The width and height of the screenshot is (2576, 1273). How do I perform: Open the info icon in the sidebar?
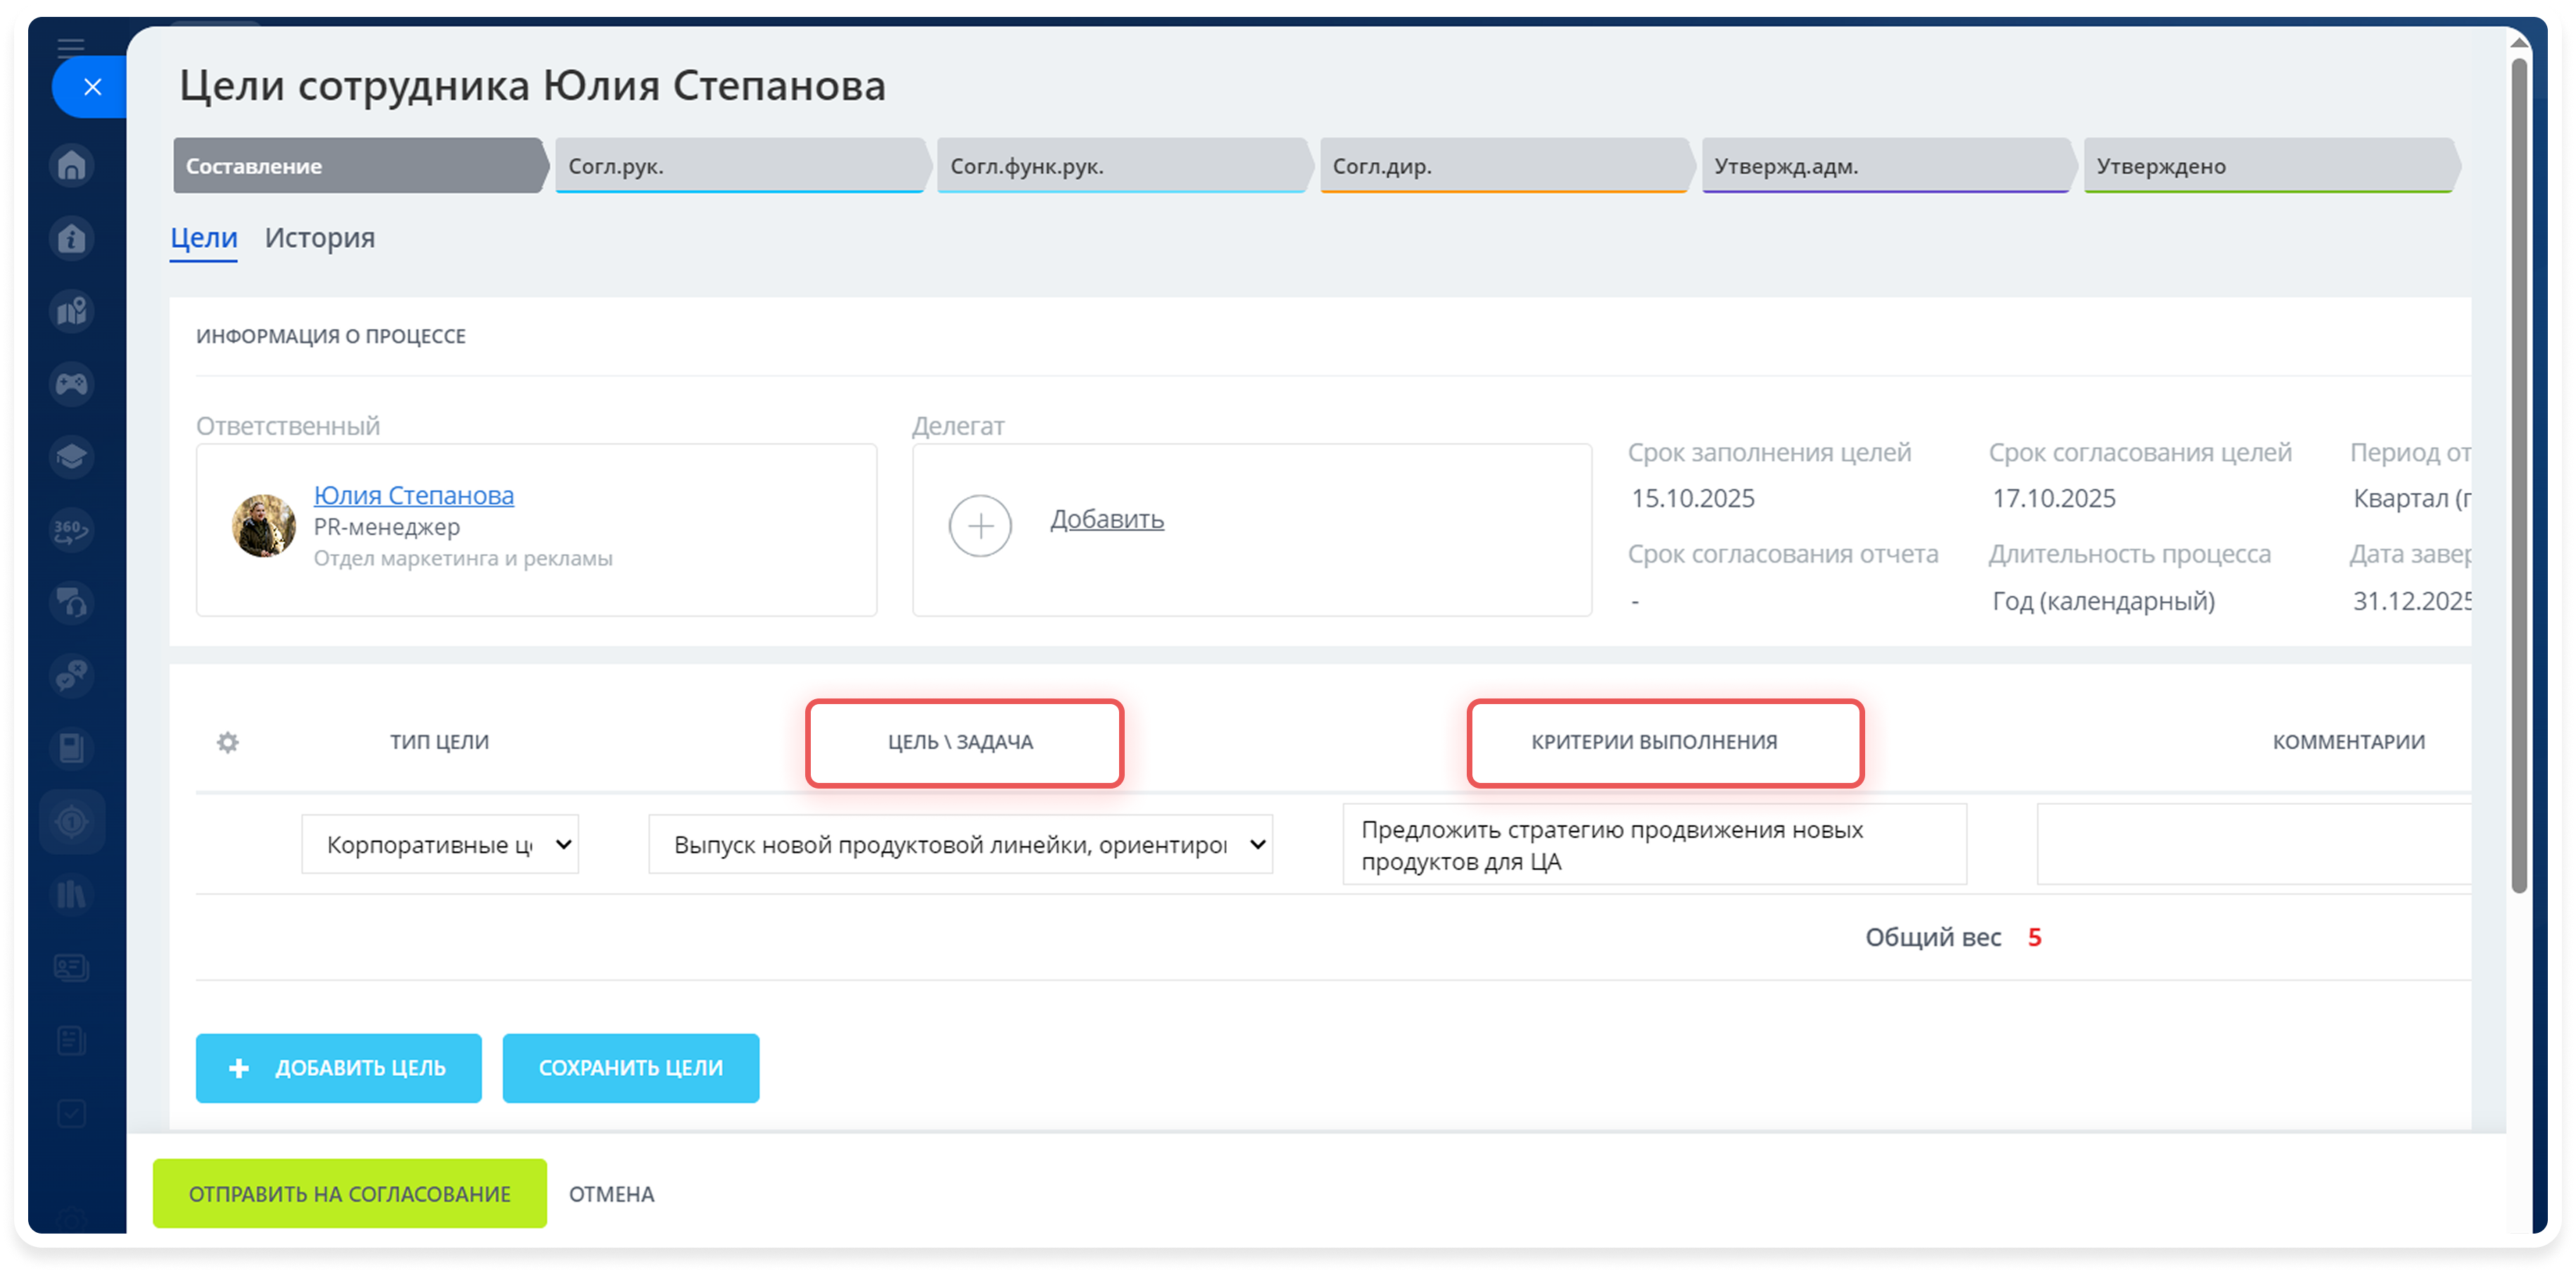pyautogui.click(x=72, y=239)
